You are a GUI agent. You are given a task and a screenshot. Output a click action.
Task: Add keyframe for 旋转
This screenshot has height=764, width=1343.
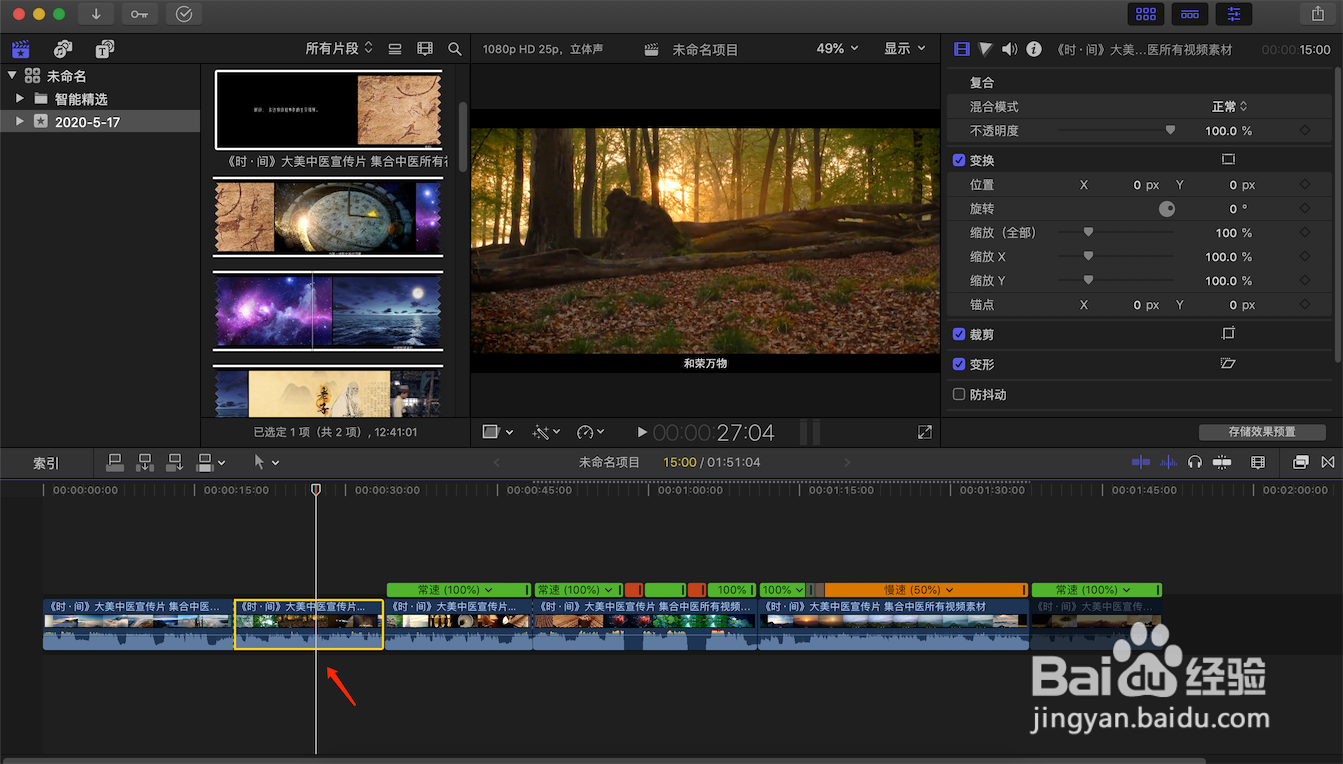coord(1305,209)
